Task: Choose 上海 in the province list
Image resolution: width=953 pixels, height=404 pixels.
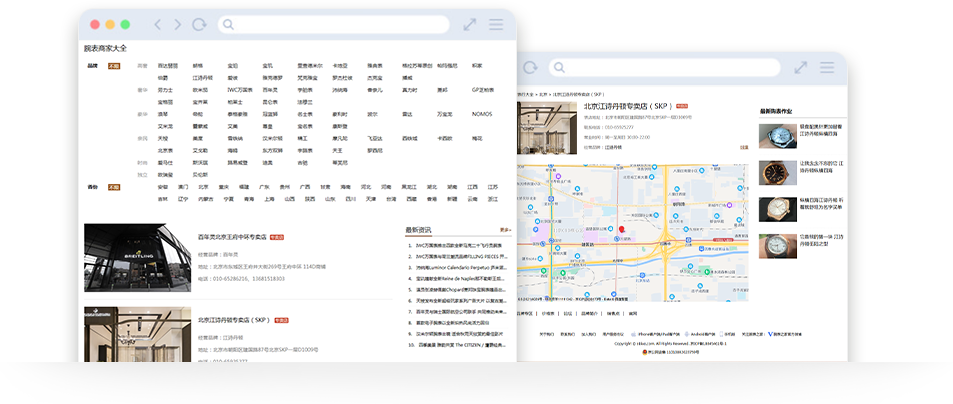Action: pos(269,199)
